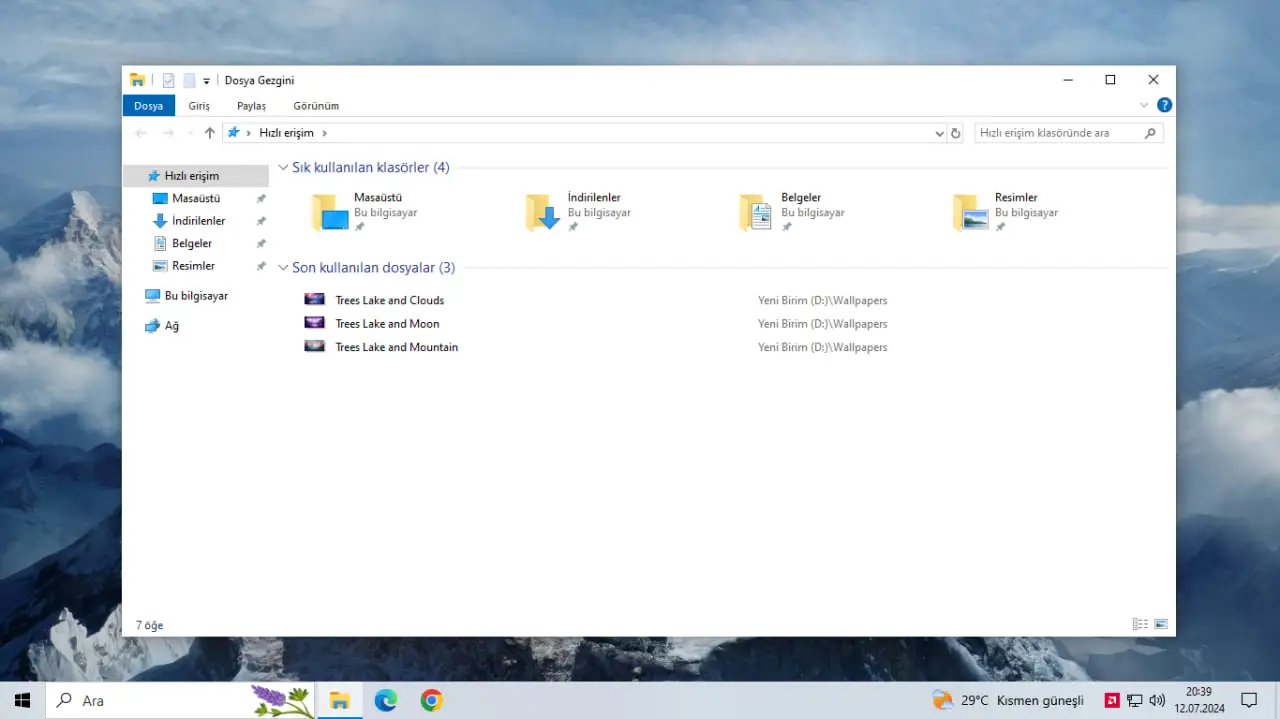Click the blue help question mark icon
The width and height of the screenshot is (1280, 719).
1164,105
